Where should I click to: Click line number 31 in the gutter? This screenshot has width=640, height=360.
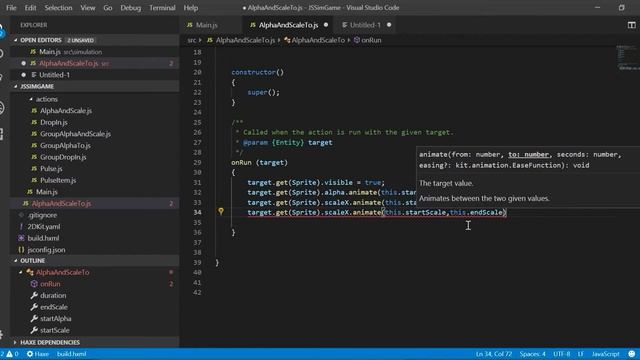coord(197,182)
